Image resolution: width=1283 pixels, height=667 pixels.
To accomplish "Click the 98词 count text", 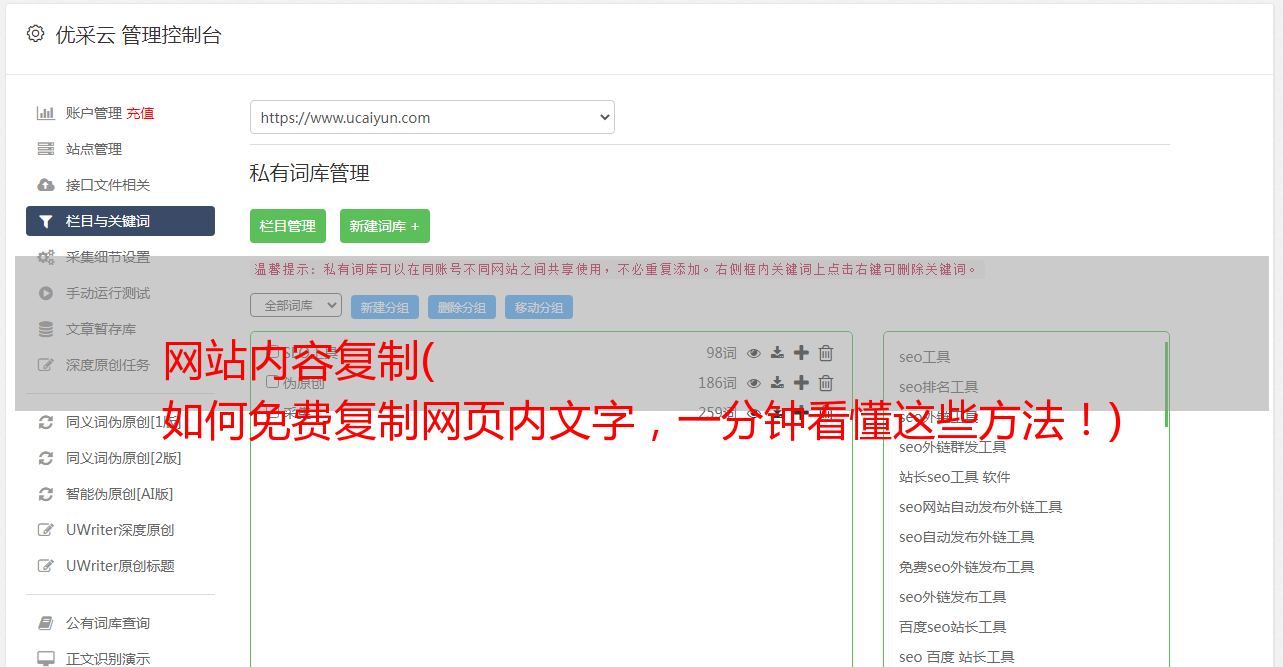I will click(x=721, y=352).
